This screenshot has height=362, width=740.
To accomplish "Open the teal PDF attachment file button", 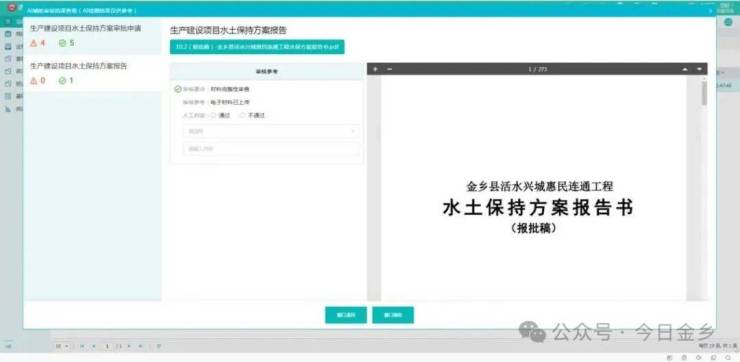I will pos(257,47).
